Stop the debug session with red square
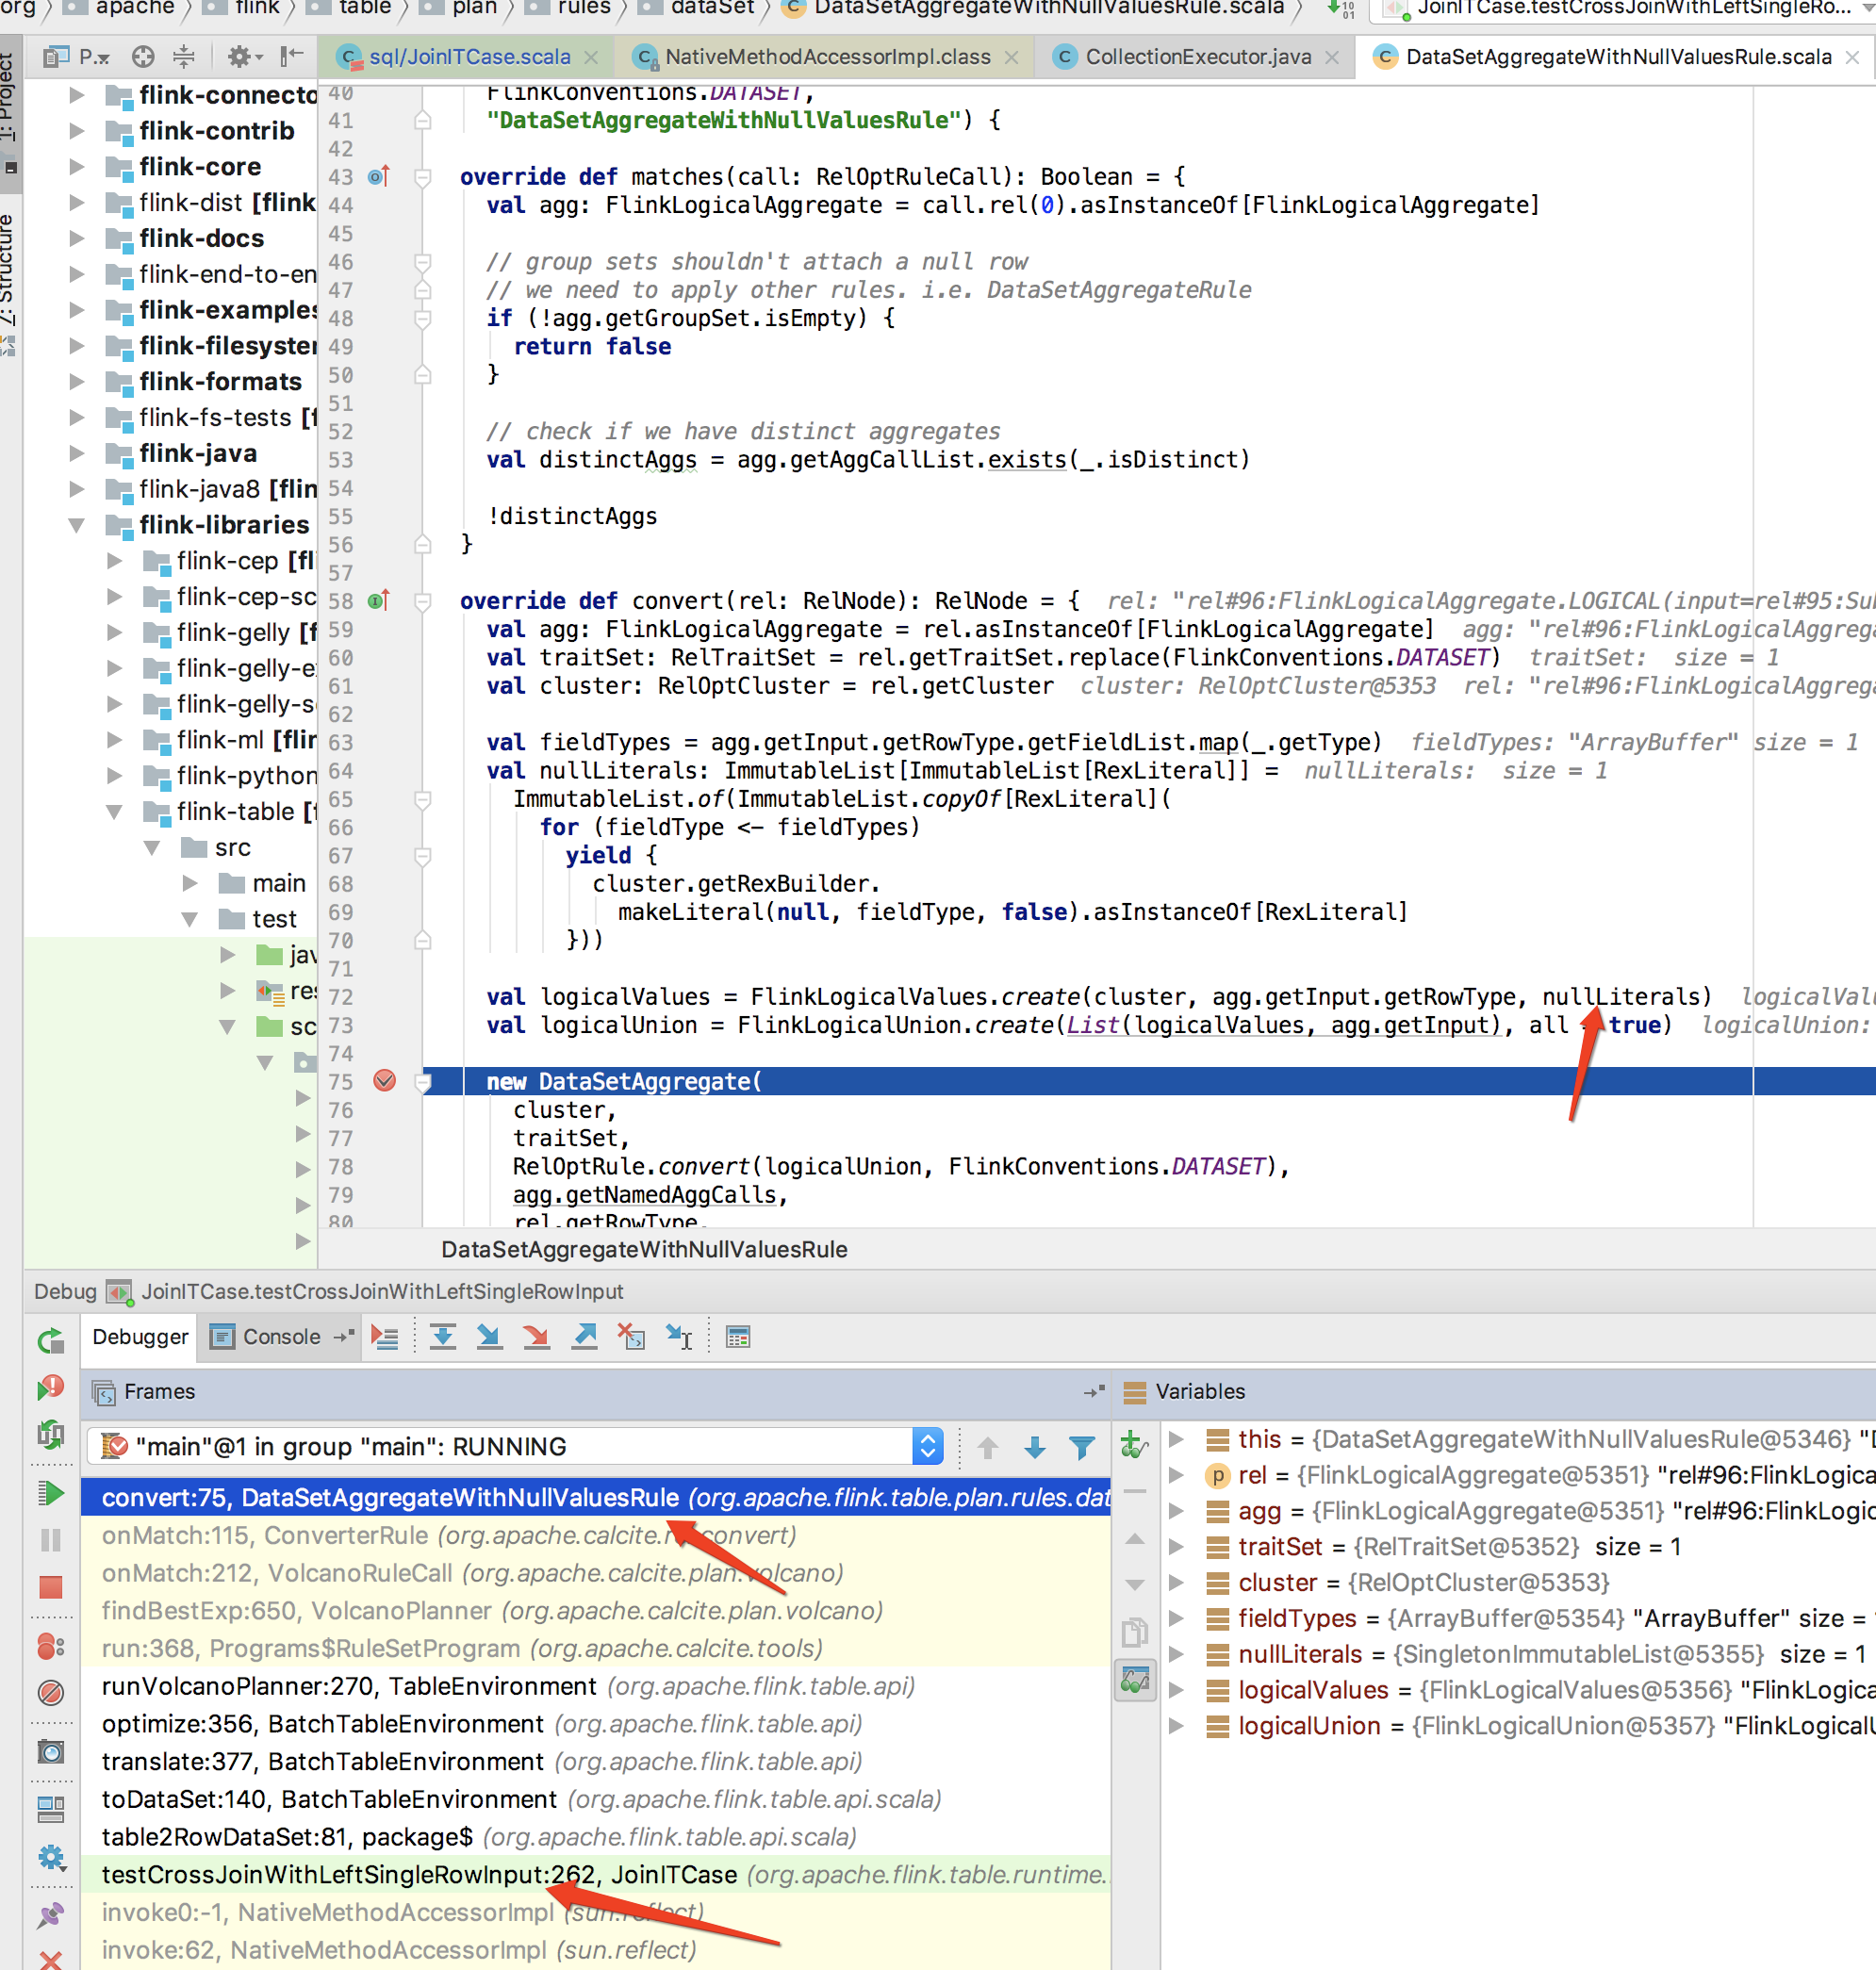Viewport: 1876px width, 1970px height. pos(50,1587)
